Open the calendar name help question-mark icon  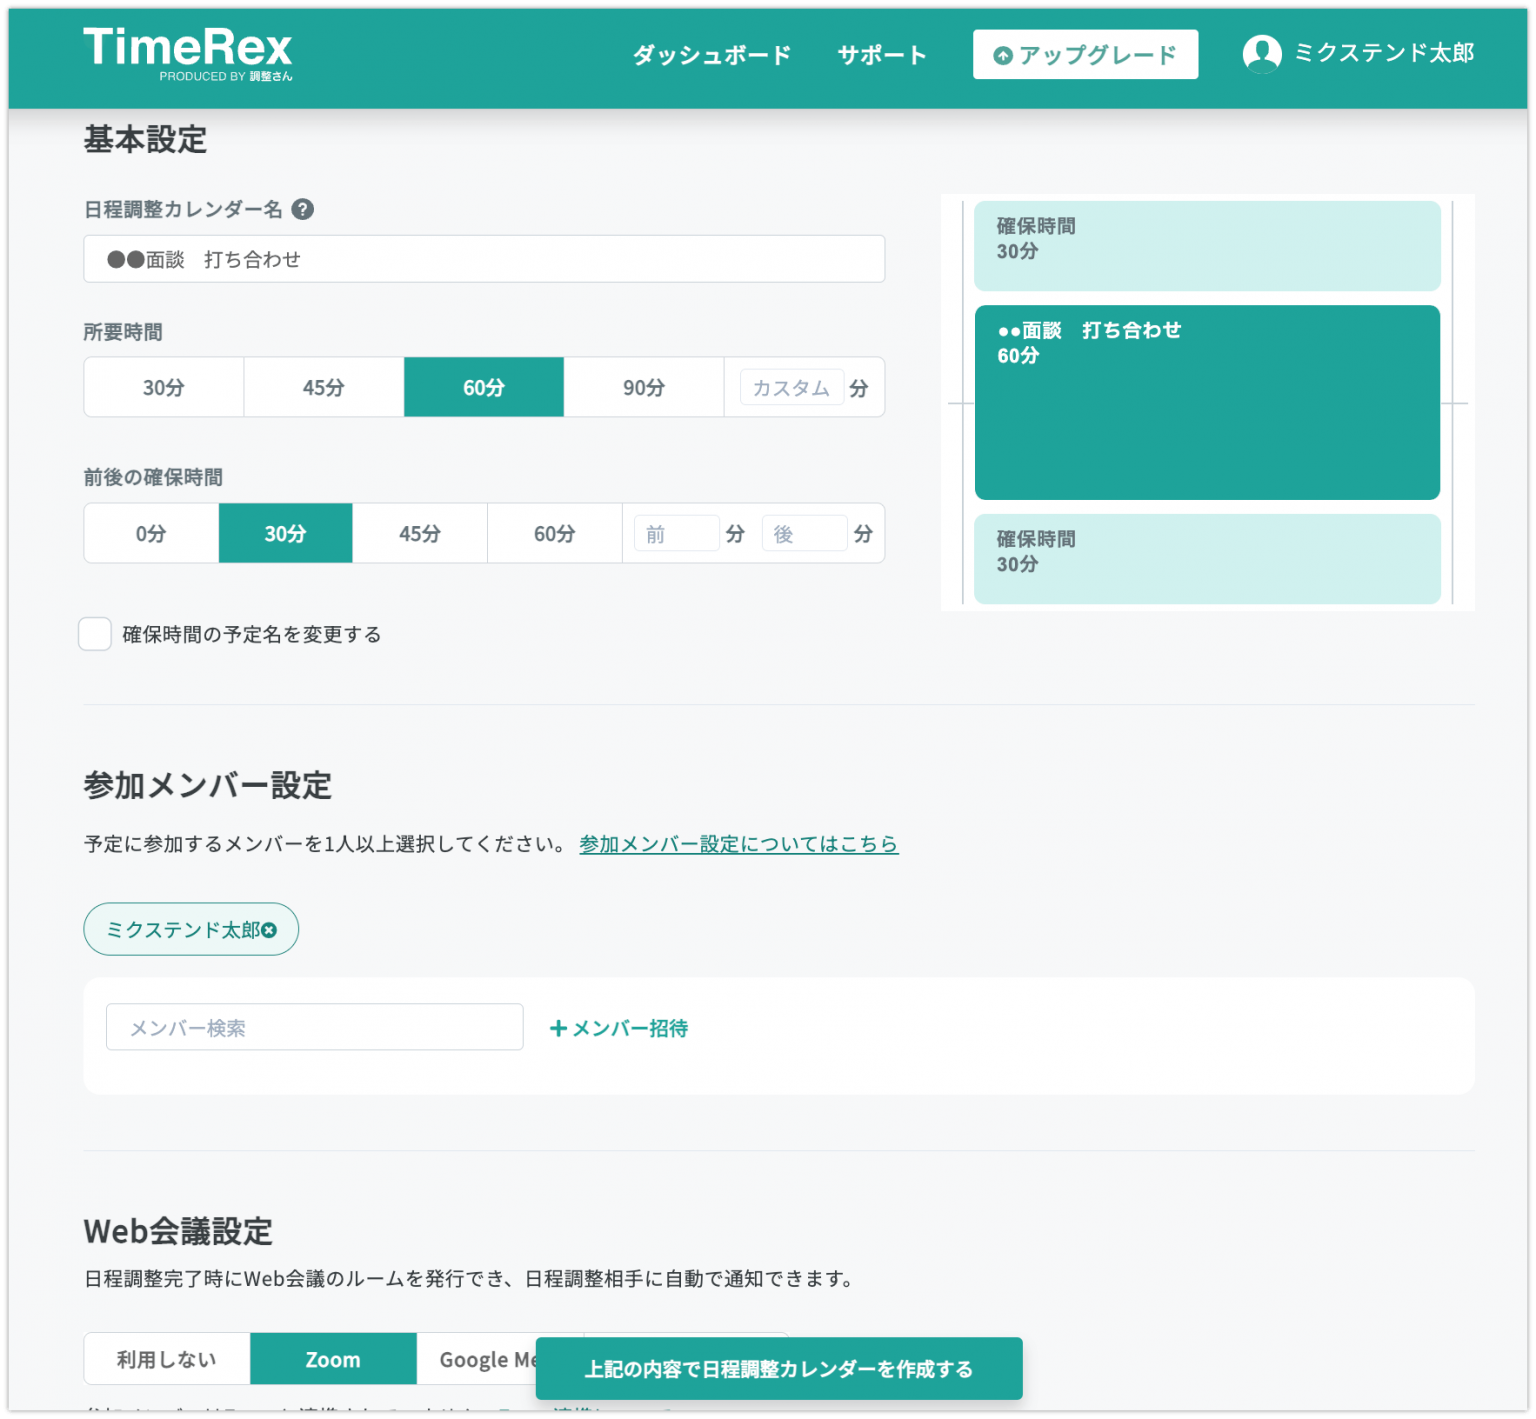(x=305, y=209)
